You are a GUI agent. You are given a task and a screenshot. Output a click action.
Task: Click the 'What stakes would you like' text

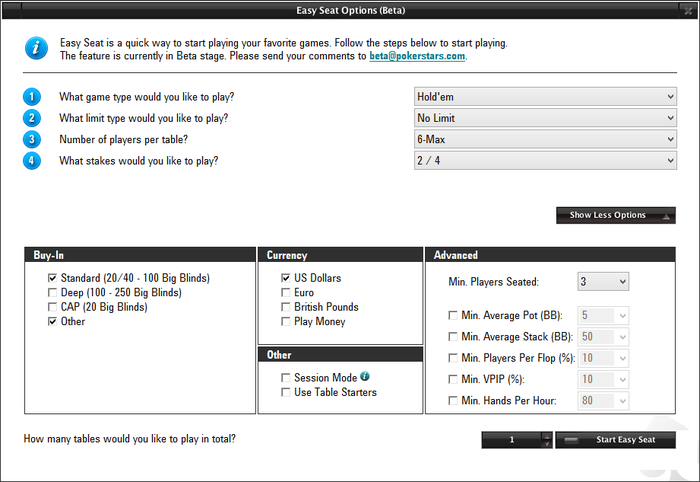point(139,161)
